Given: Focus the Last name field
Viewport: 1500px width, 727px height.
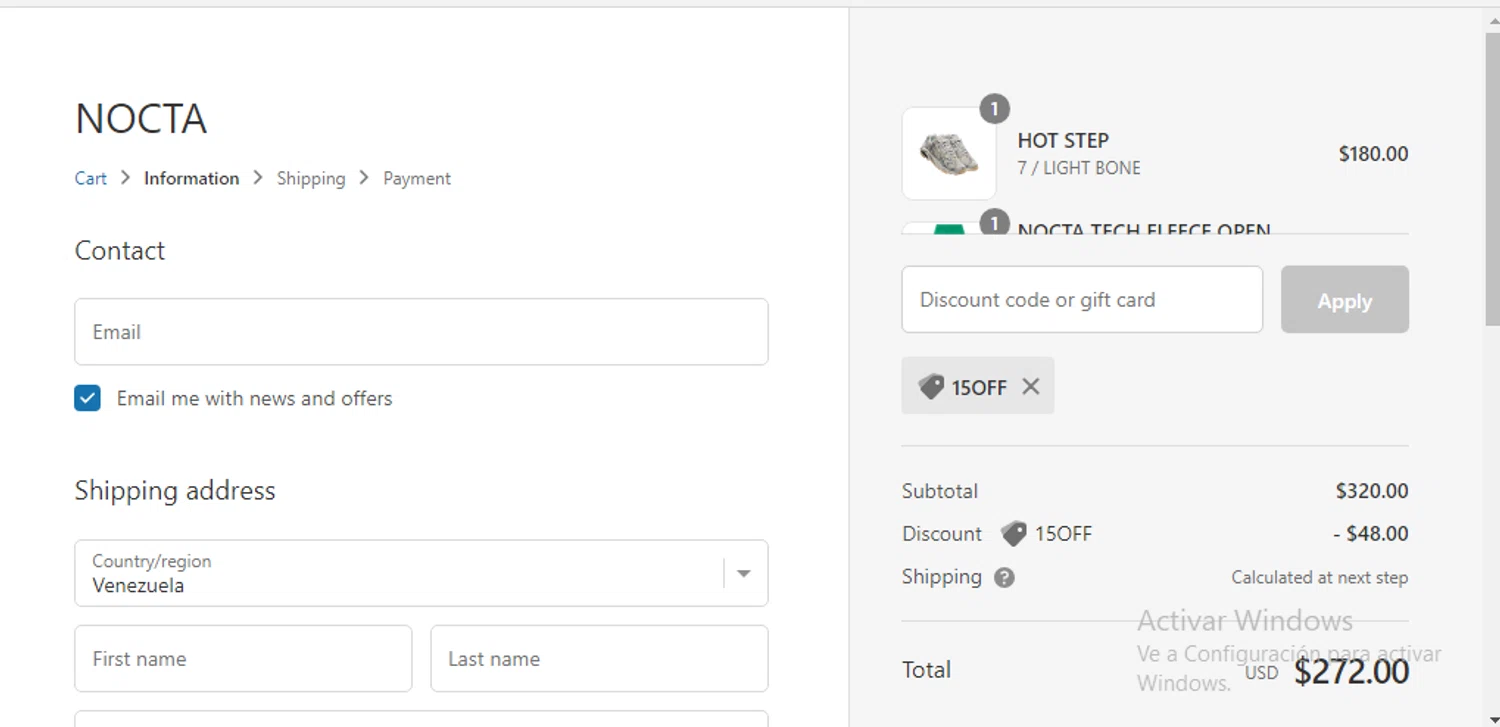Looking at the screenshot, I should (x=599, y=659).
